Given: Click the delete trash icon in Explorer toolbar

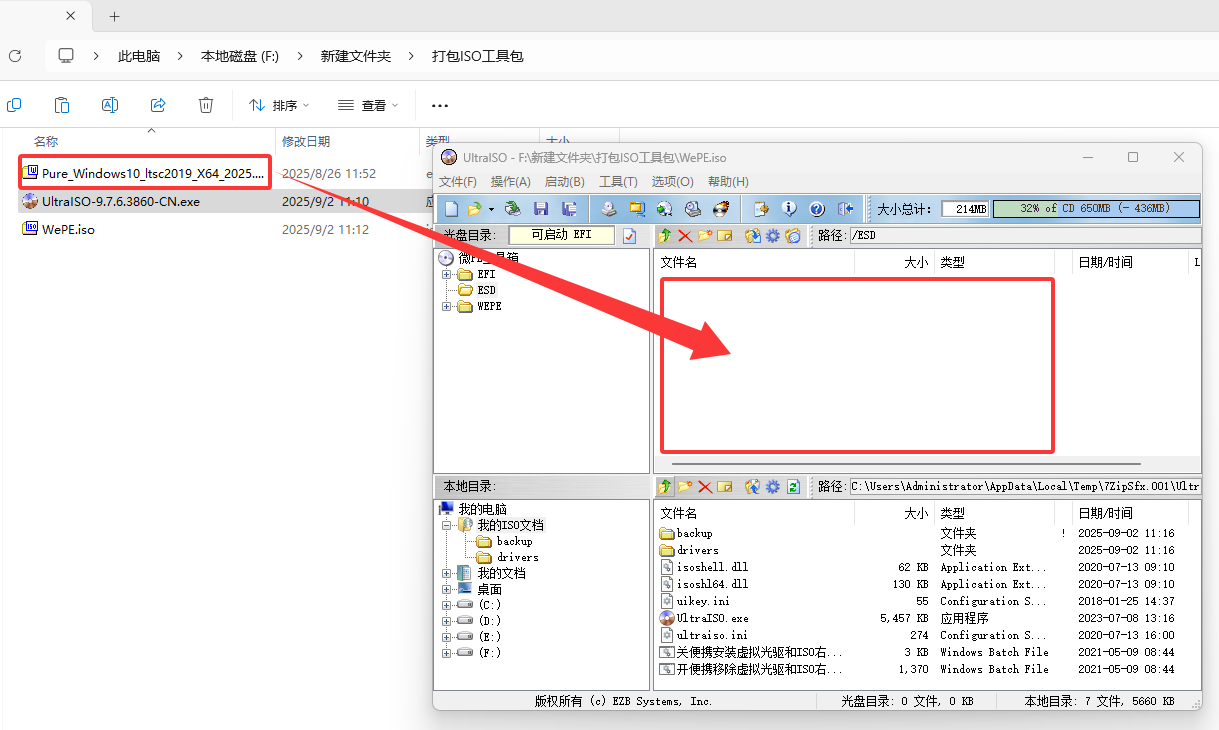Looking at the screenshot, I should pyautogui.click(x=205, y=105).
